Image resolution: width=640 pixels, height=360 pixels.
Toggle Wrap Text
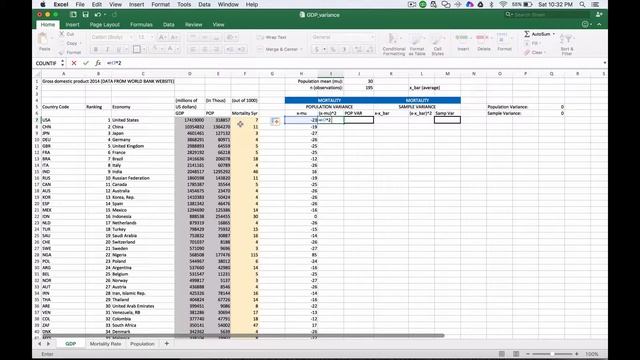click(x=272, y=37)
